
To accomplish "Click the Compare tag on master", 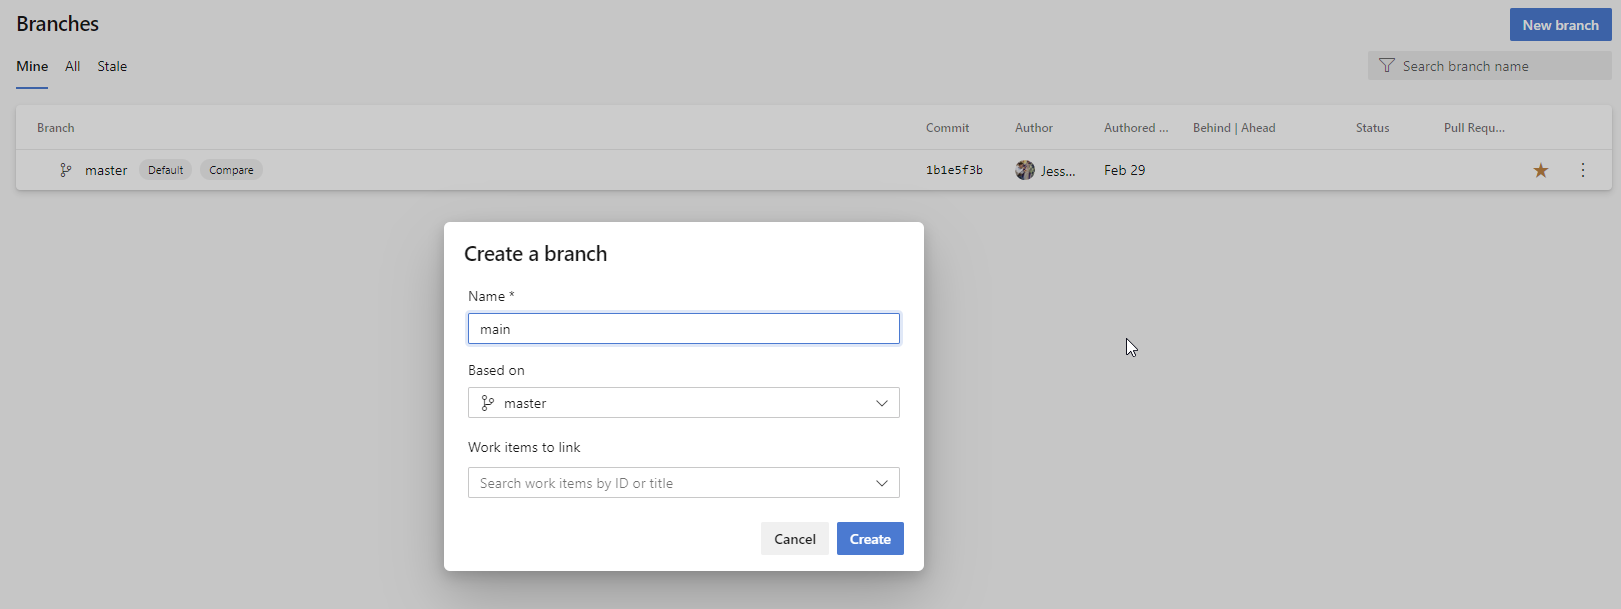I will [x=231, y=170].
